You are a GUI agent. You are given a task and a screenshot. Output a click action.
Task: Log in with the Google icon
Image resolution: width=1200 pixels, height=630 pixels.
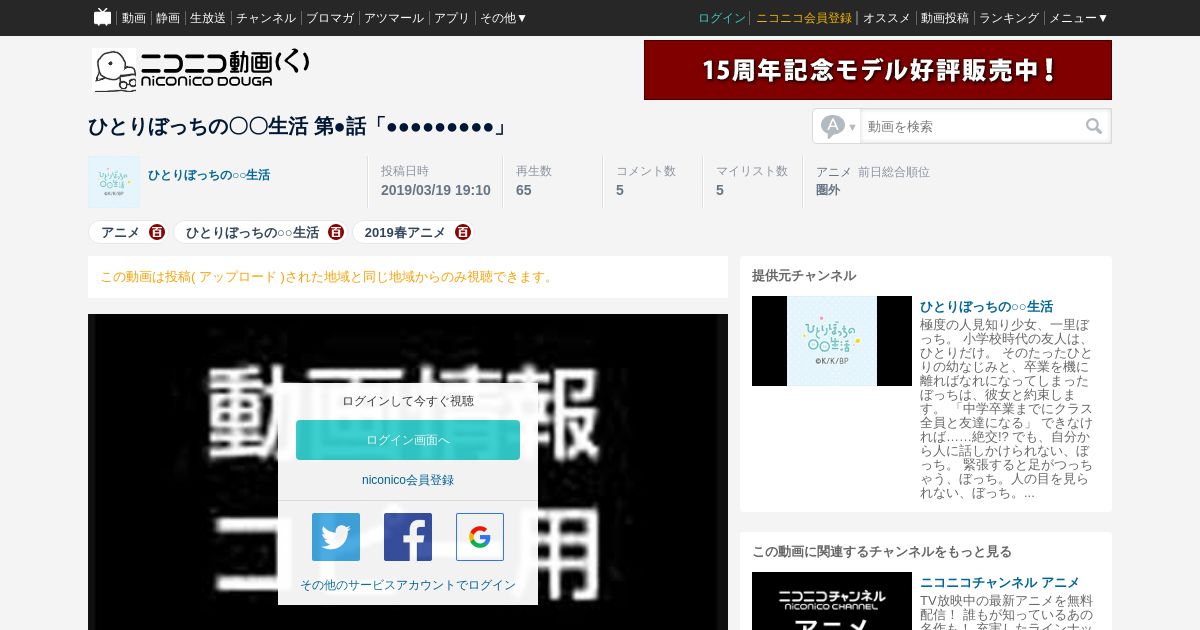480,537
